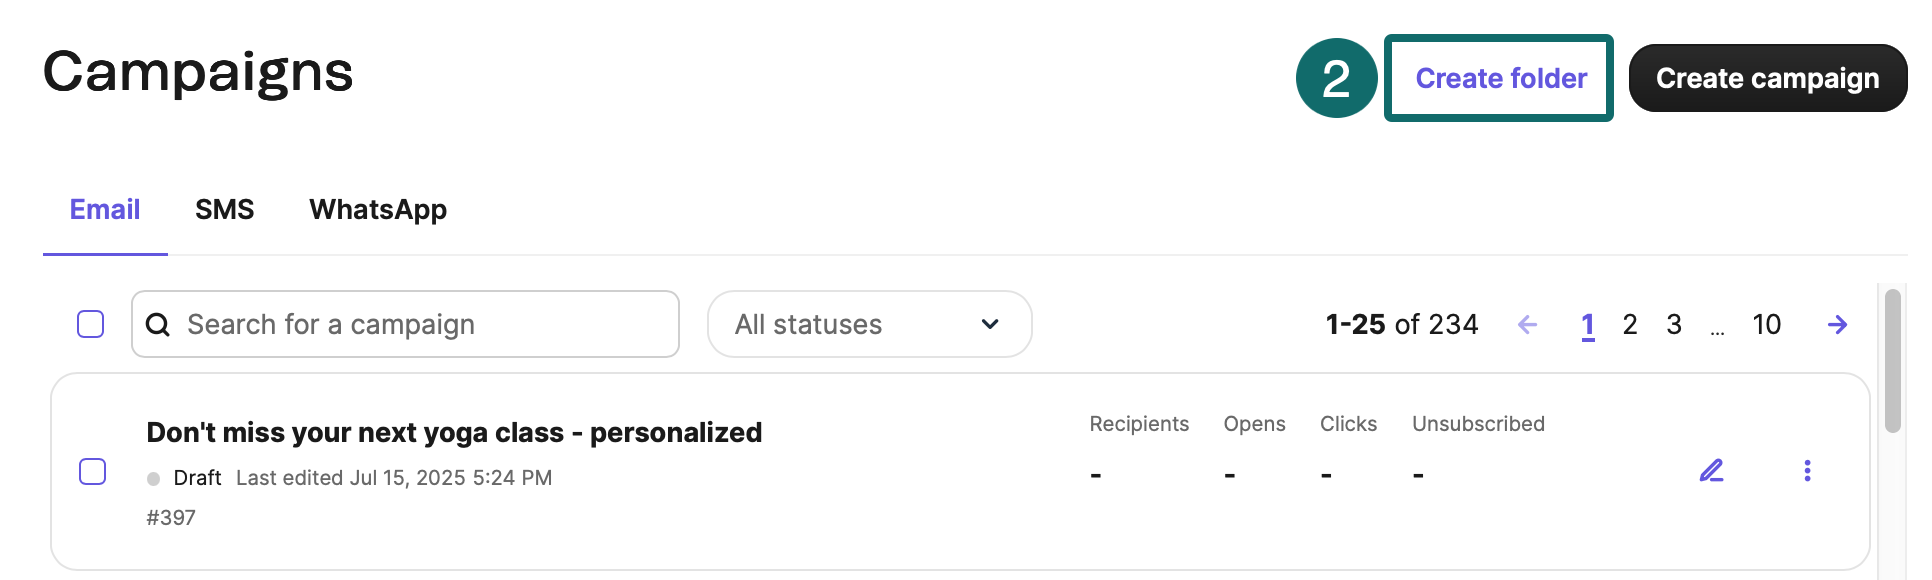This screenshot has width=1932, height=580.
Task: Toggle the select-all campaigns checkbox
Action: [x=91, y=324]
